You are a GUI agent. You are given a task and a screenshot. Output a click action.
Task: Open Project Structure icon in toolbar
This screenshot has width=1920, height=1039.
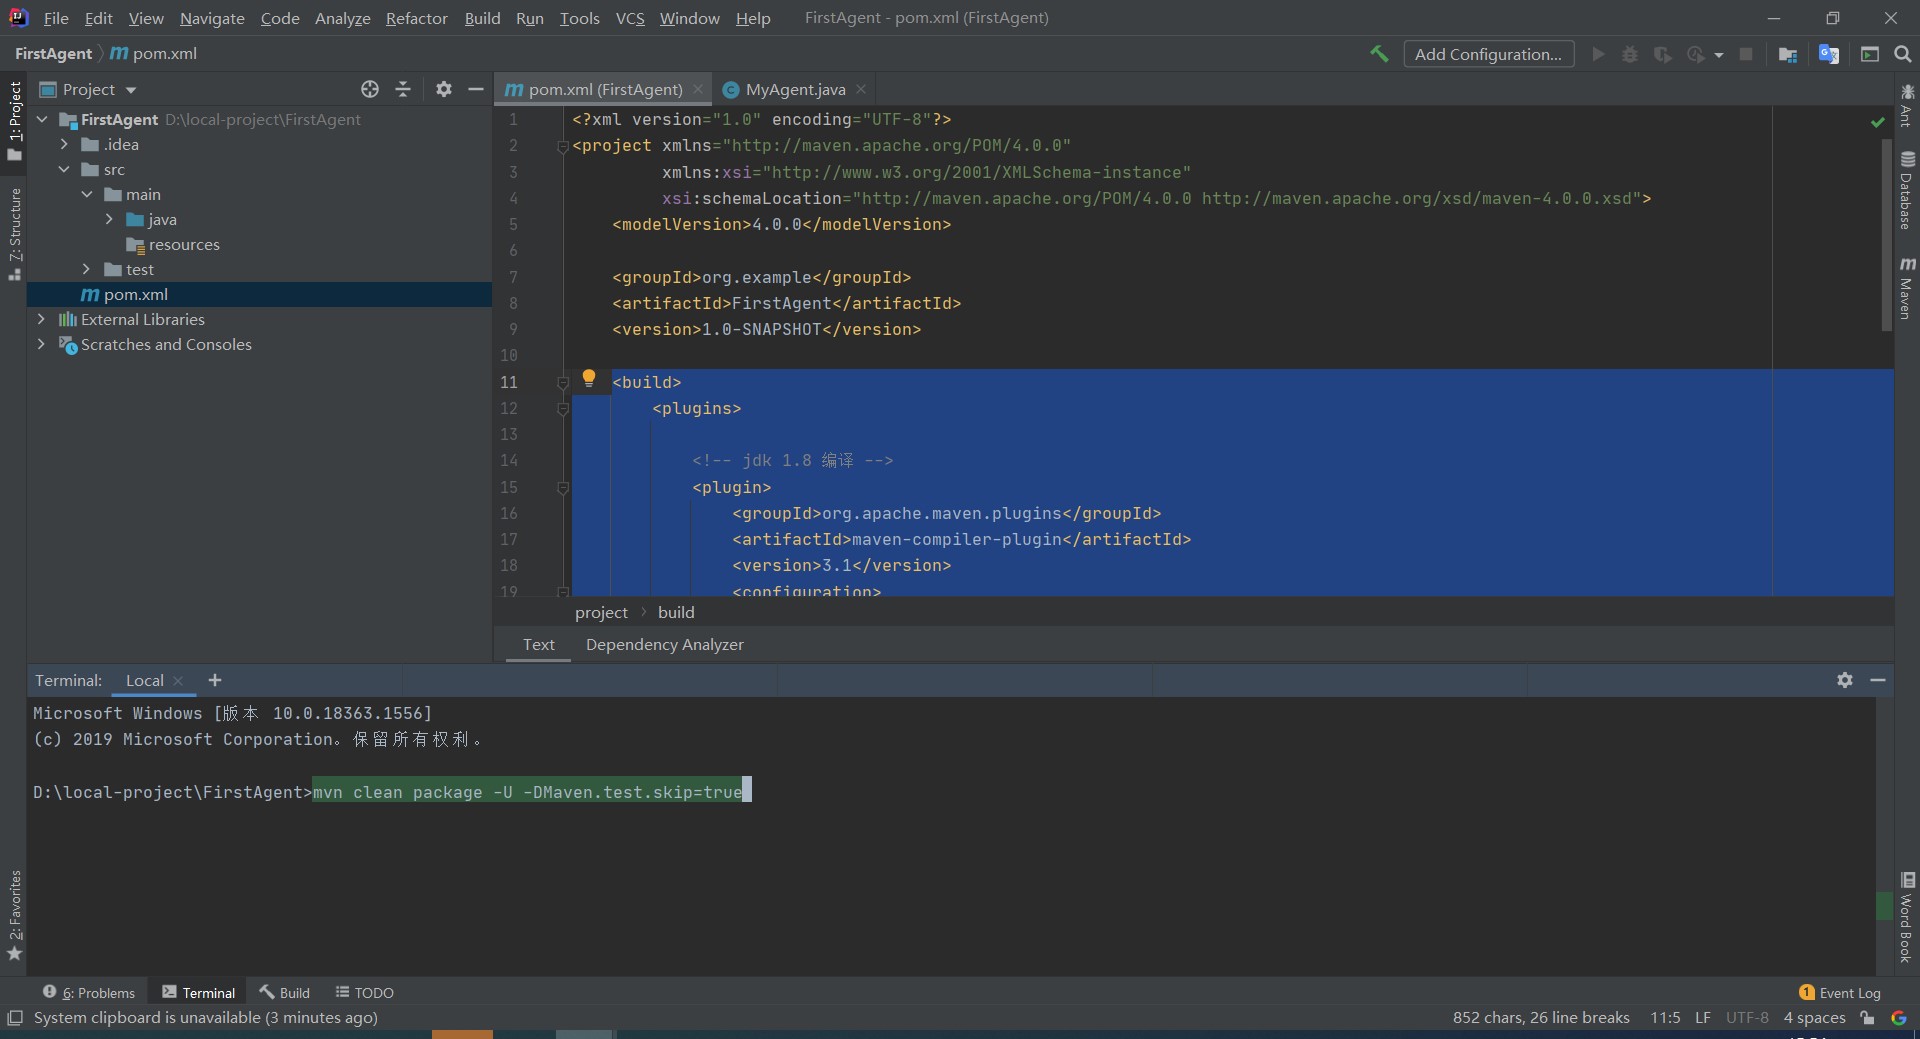[1788, 54]
